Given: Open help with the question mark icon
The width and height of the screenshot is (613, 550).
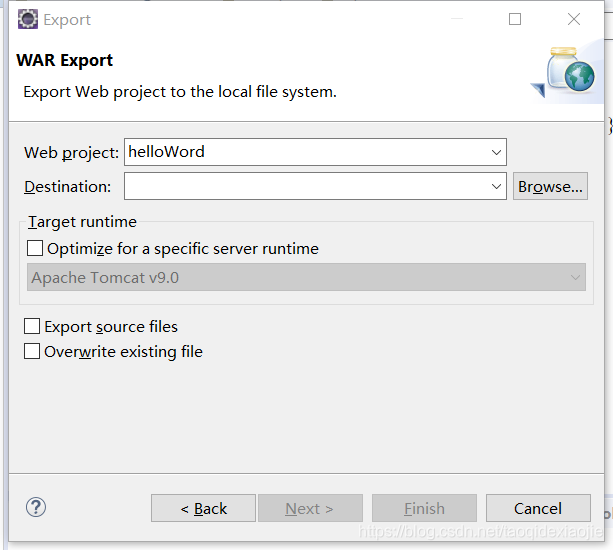Looking at the screenshot, I should pos(36,507).
